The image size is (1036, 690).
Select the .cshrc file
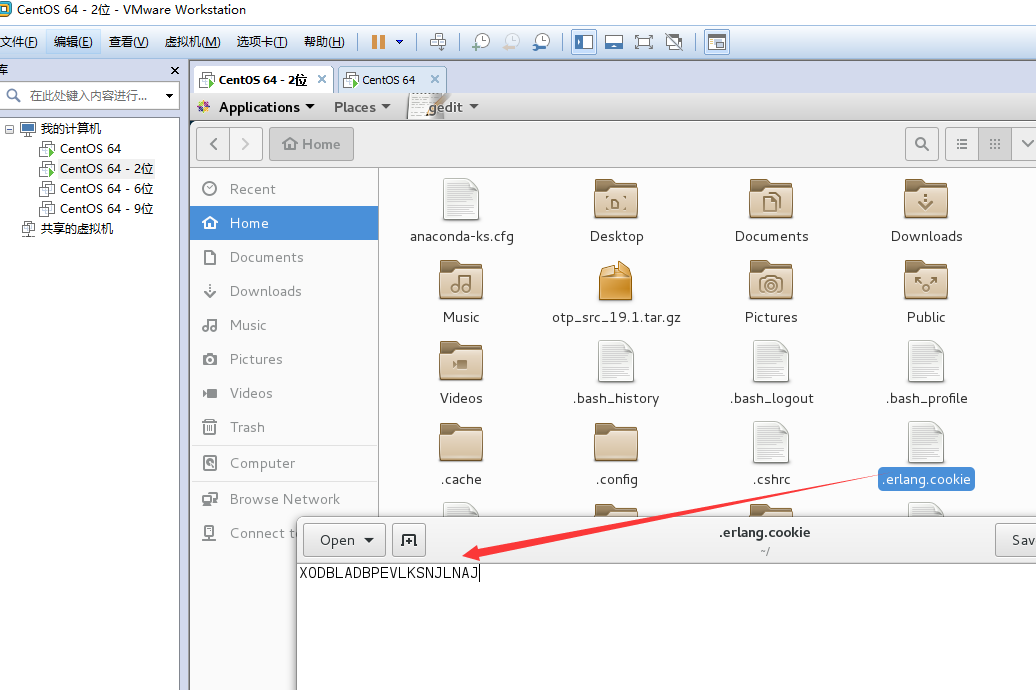coord(771,455)
